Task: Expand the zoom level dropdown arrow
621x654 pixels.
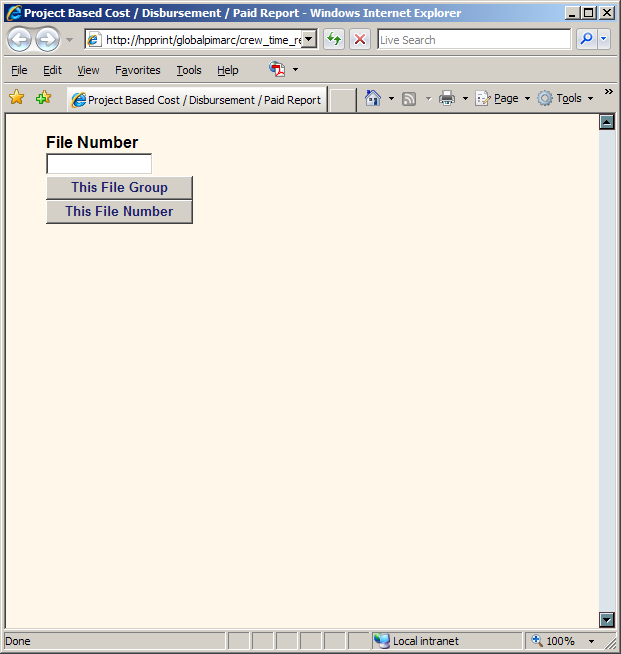Action: (591, 641)
